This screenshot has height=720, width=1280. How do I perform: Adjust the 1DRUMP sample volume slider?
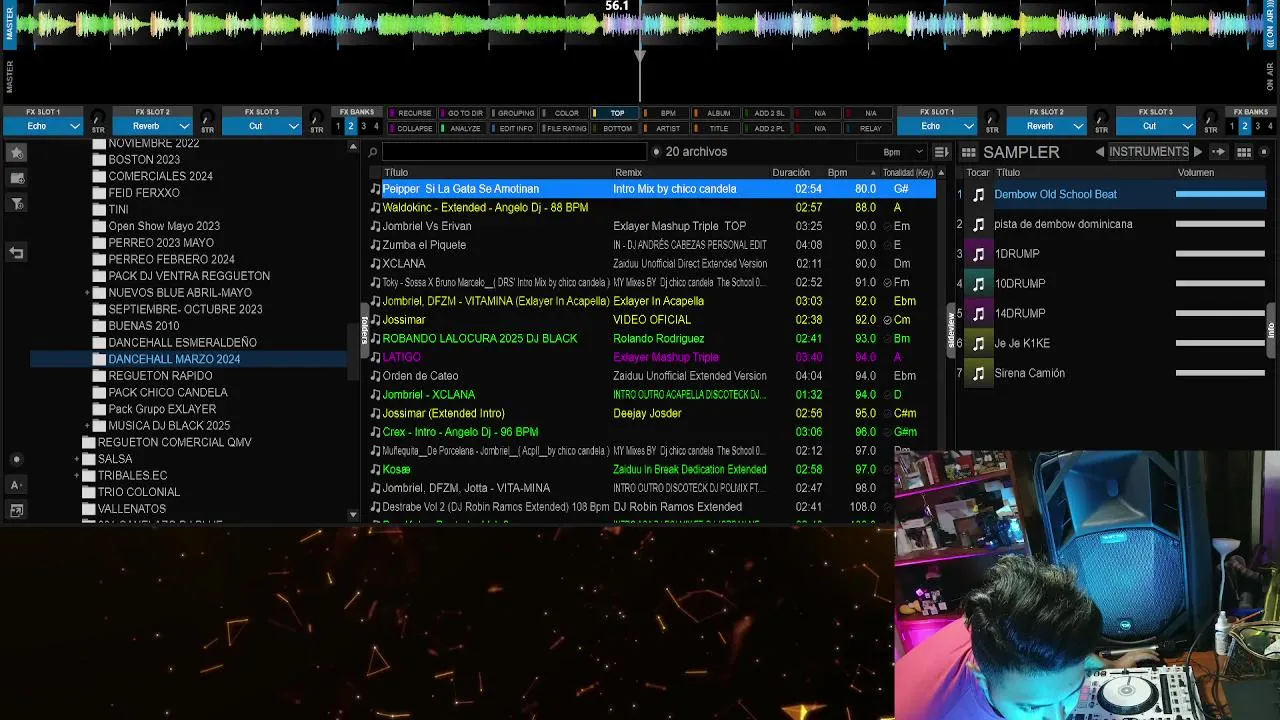(x=1220, y=254)
